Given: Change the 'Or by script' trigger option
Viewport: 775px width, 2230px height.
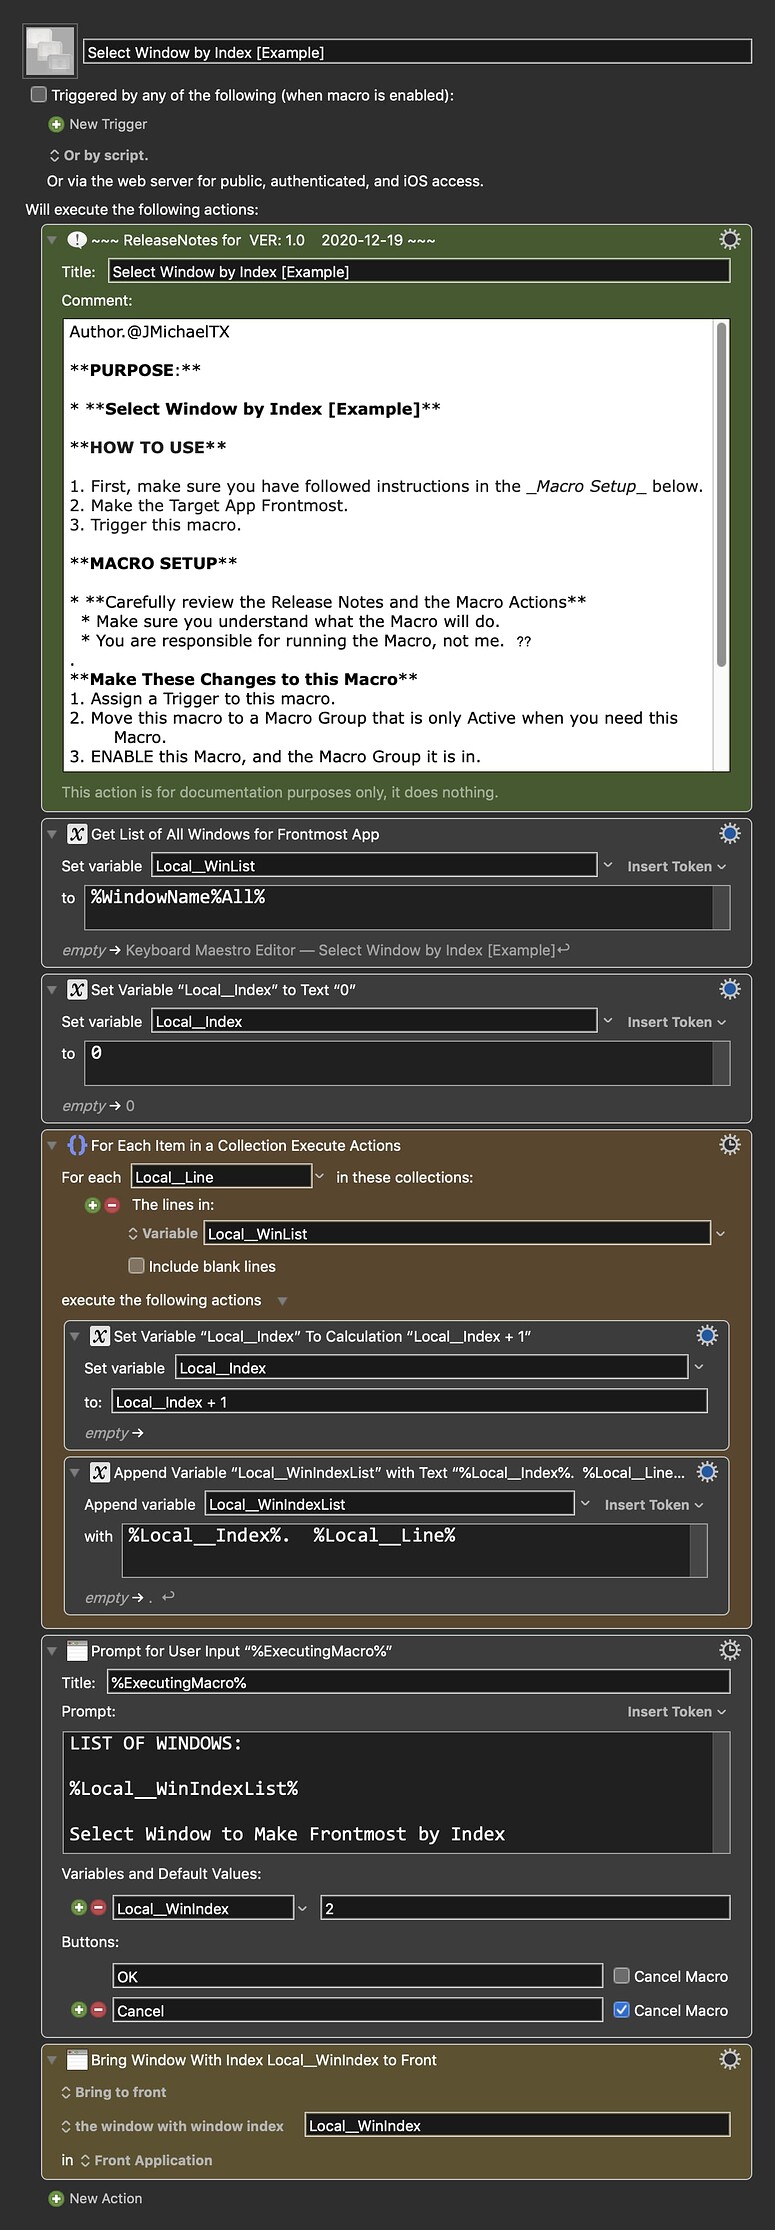Looking at the screenshot, I should click(98, 155).
